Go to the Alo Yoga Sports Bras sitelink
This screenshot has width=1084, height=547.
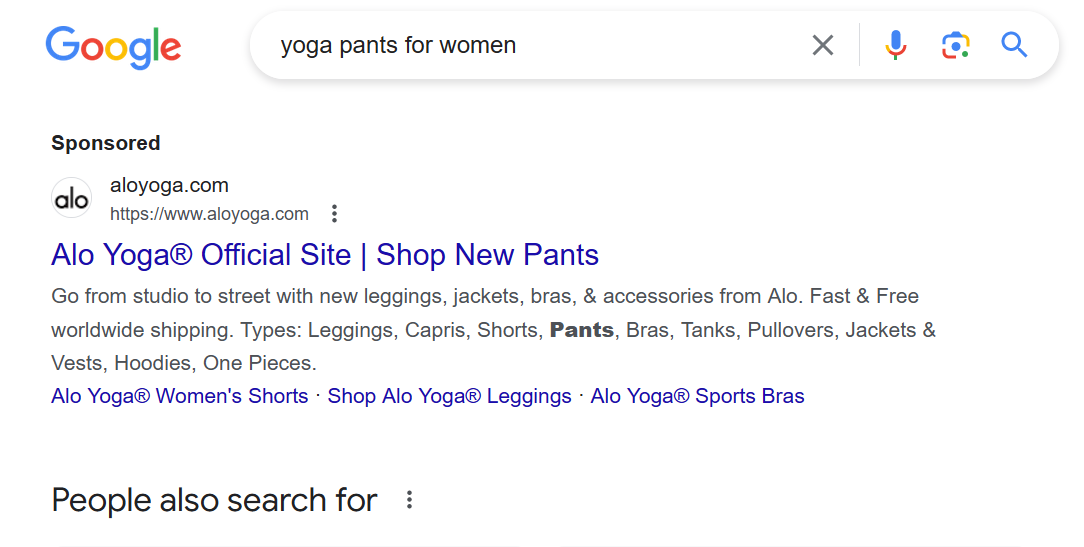click(697, 396)
